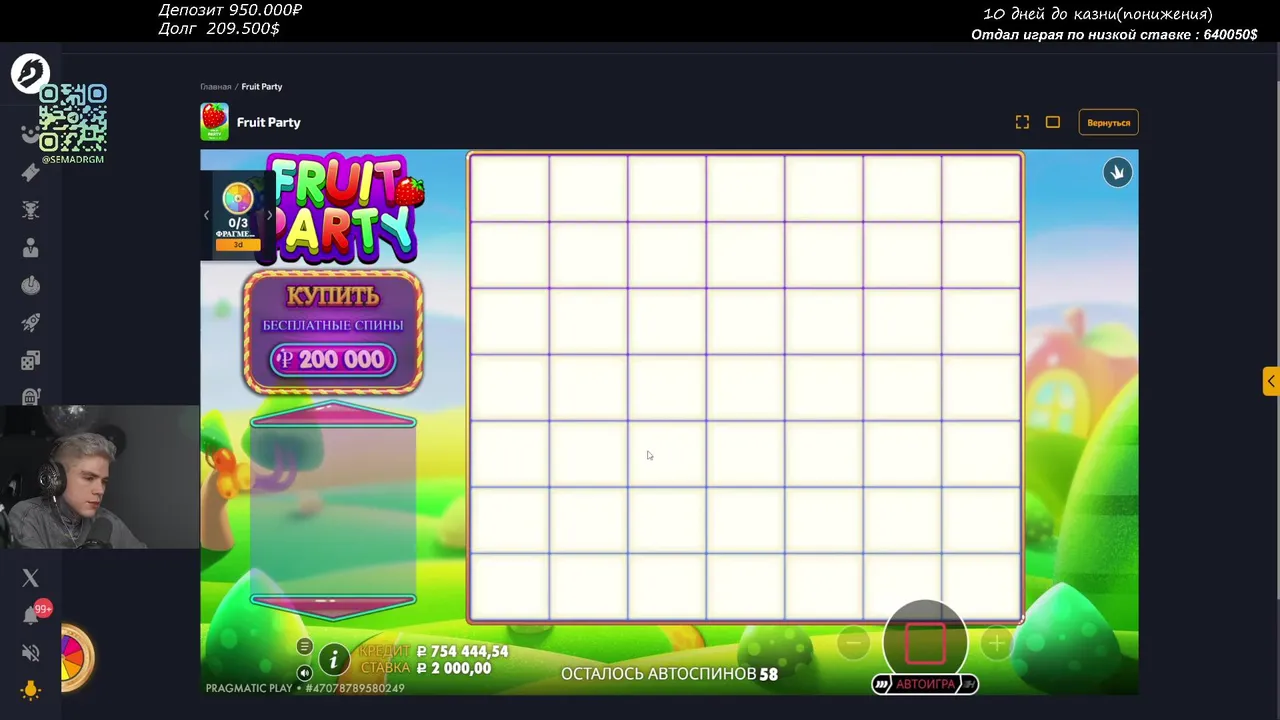Screen dimensions: 1280x720
Task: Go to previous promo with left chevron
Action: (207, 215)
